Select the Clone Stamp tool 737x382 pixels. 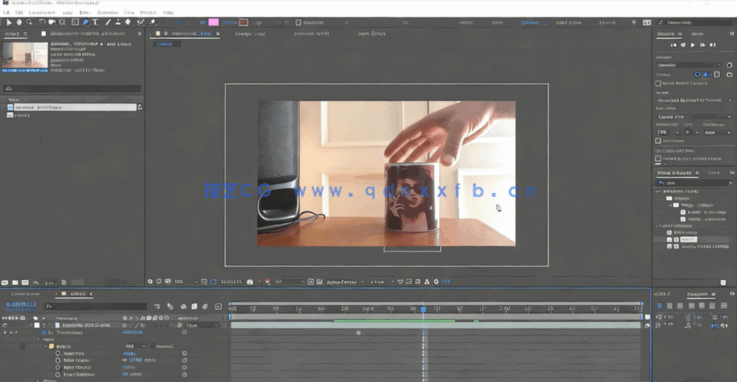118,22
